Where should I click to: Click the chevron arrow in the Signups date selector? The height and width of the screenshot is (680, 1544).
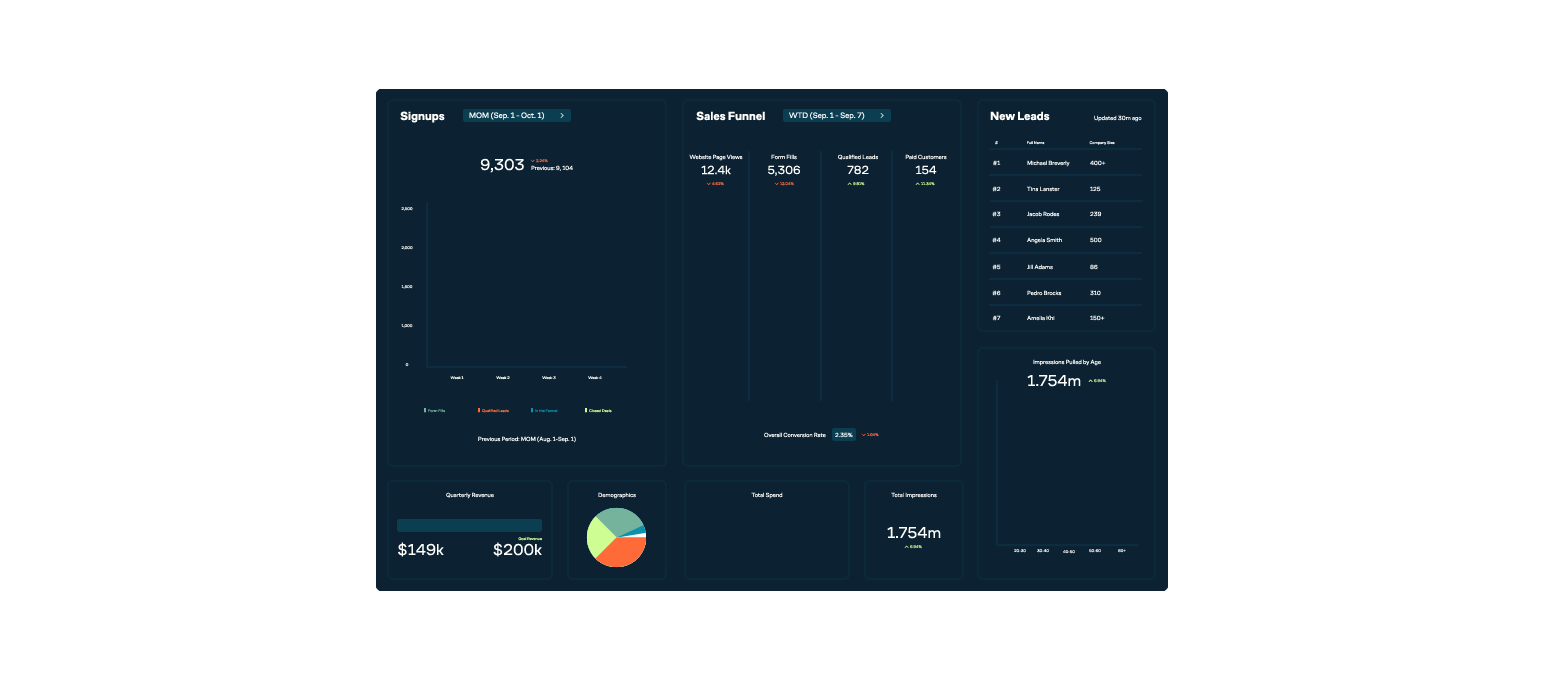(562, 116)
